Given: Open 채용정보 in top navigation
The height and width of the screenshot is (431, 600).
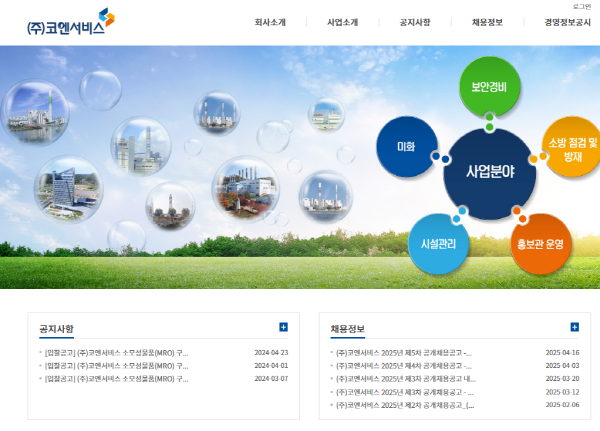Looking at the screenshot, I should (487, 22).
